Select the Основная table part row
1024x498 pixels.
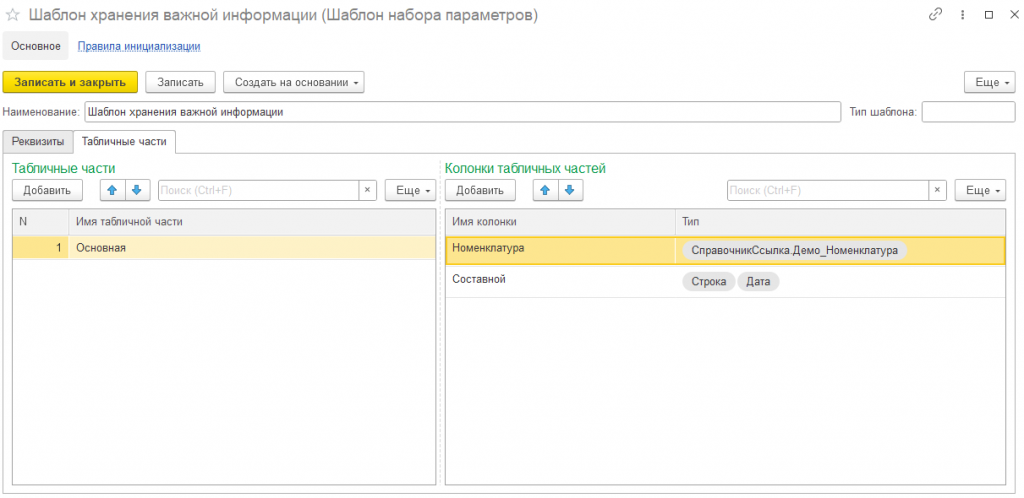coord(224,247)
